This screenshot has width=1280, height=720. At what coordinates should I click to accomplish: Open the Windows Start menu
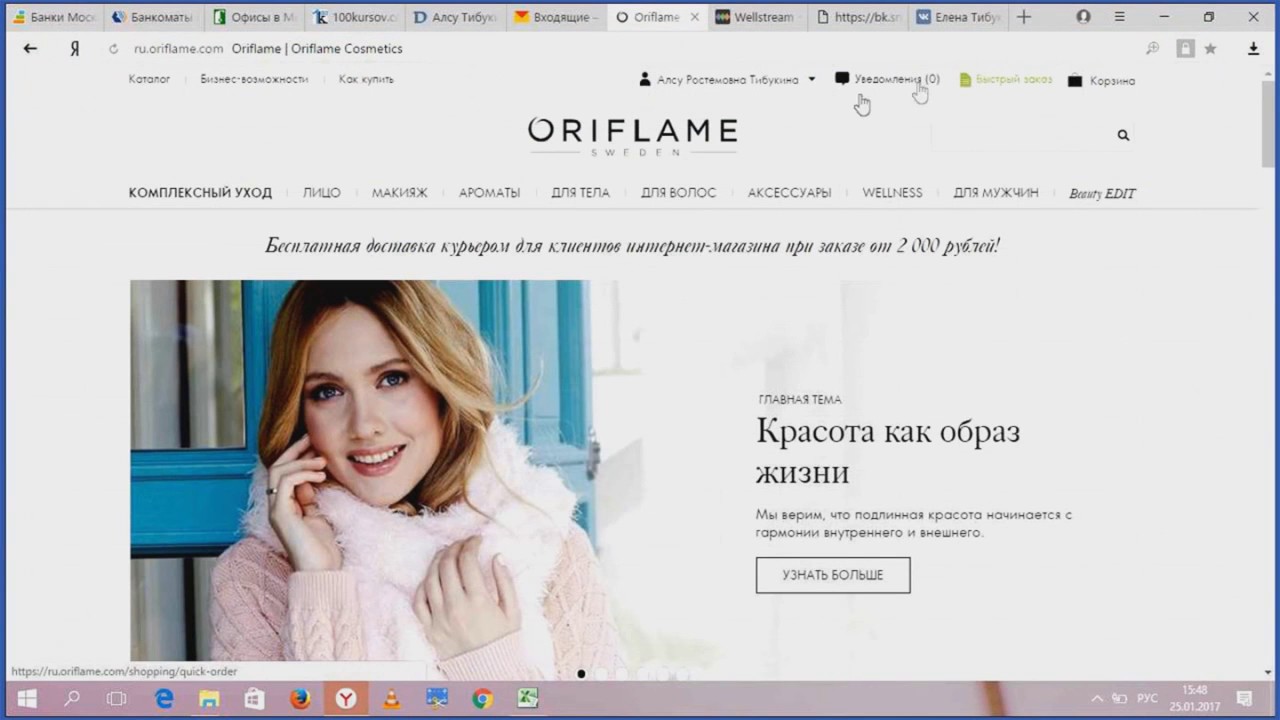click(27, 699)
